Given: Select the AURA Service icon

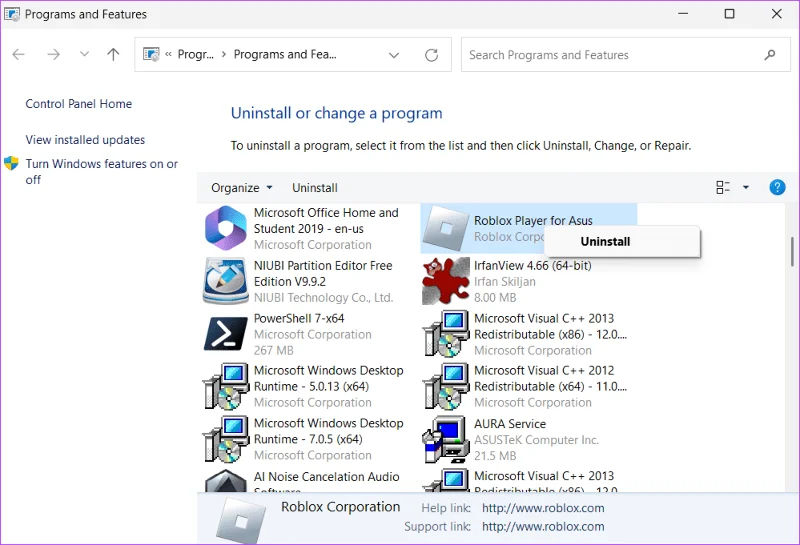Looking at the screenshot, I should tap(446, 439).
